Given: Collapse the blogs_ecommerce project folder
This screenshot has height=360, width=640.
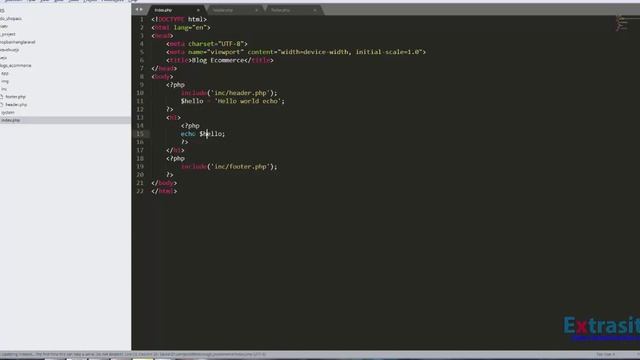Looking at the screenshot, I should pyautogui.click(x=16, y=65).
